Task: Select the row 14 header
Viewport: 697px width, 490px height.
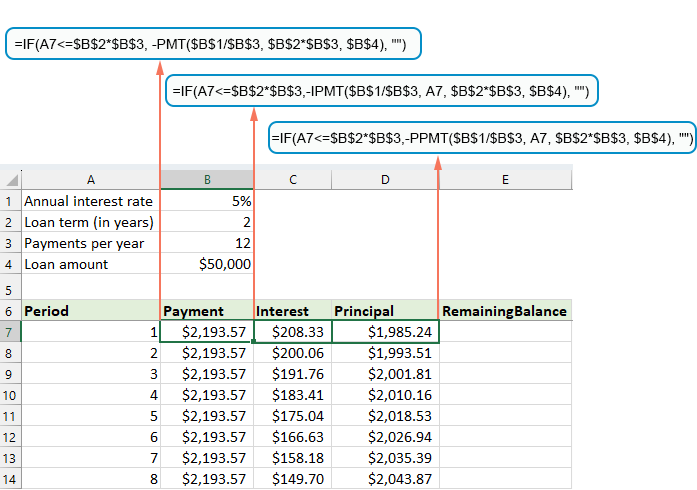Action: coord(10,479)
